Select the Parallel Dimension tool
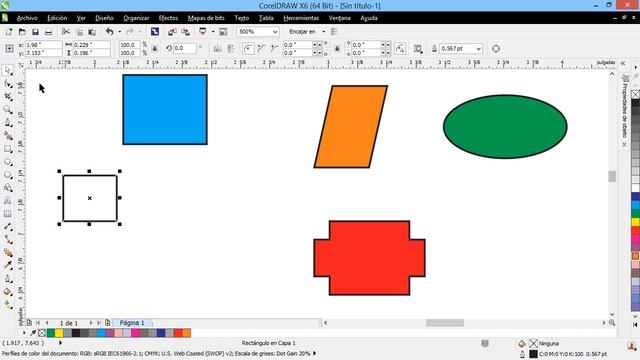This screenshot has width=640, height=360. tap(7, 227)
